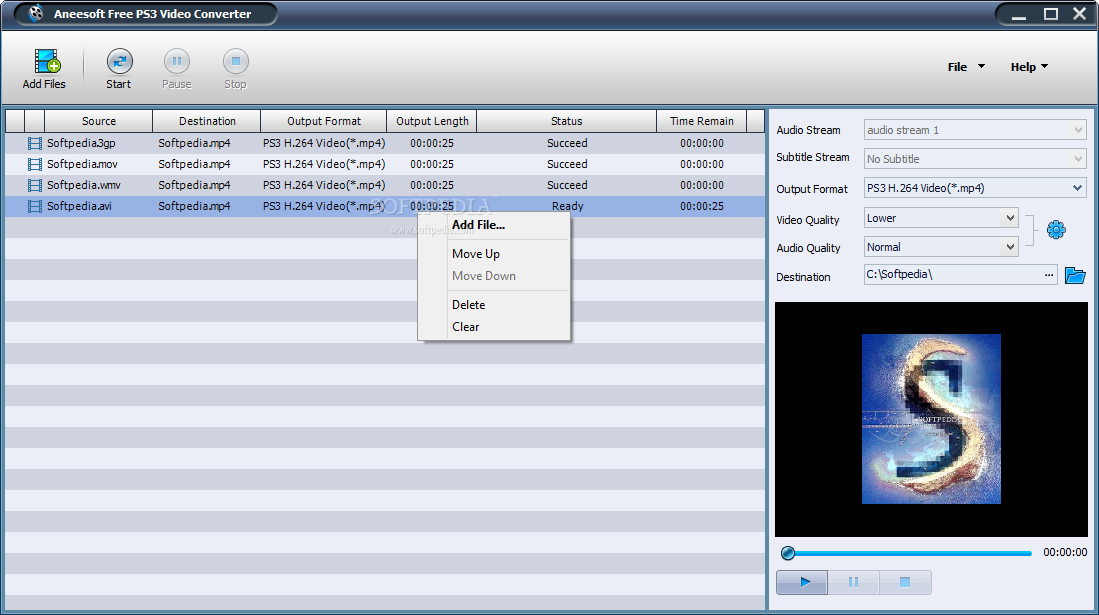The image size is (1099, 615).
Task: Click destination Softpedia.mp4 in Softpedia.wmv row
Action: 194,185
